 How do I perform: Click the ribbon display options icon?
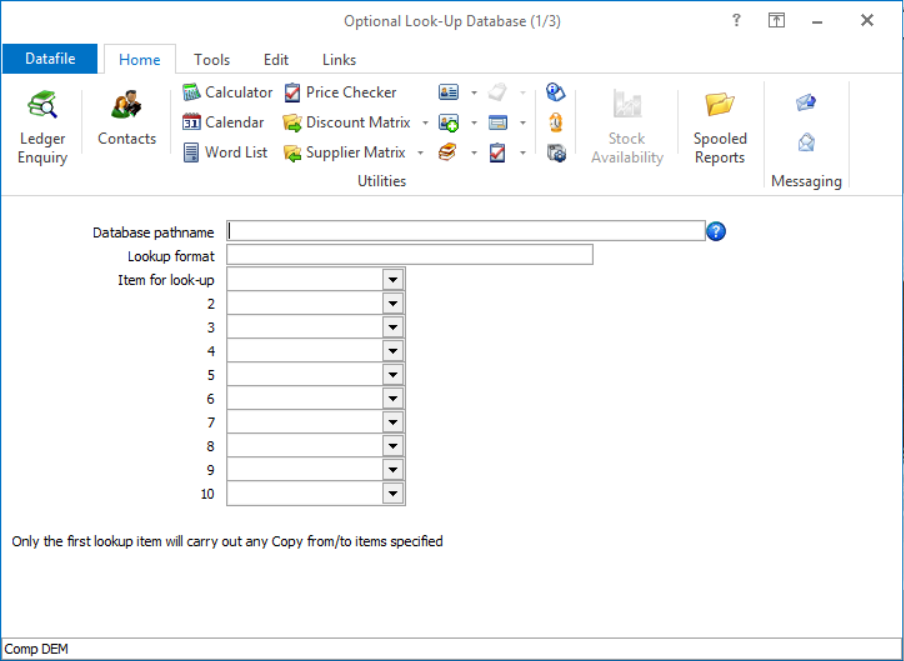pos(777,21)
